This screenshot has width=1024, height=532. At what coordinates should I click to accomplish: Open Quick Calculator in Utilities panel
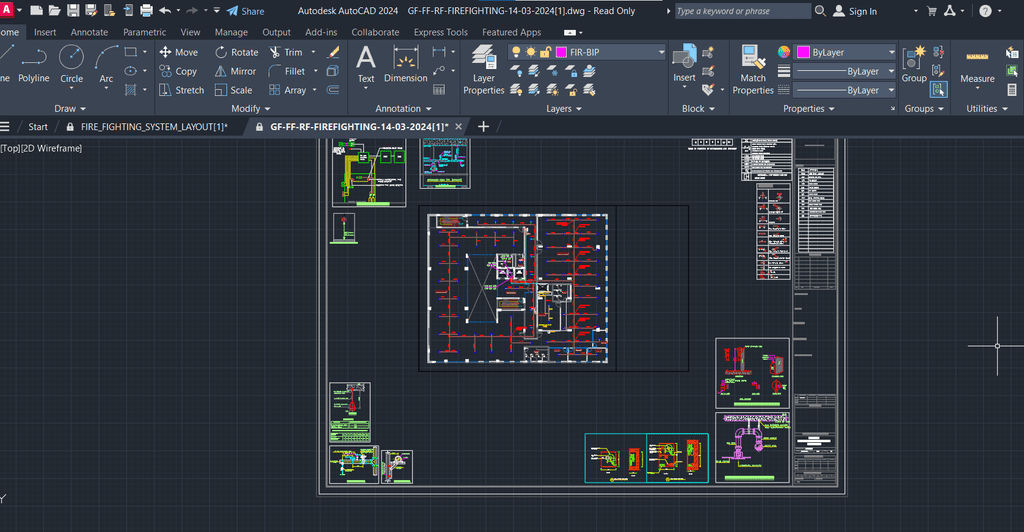pyautogui.click(x=1012, y=89)
